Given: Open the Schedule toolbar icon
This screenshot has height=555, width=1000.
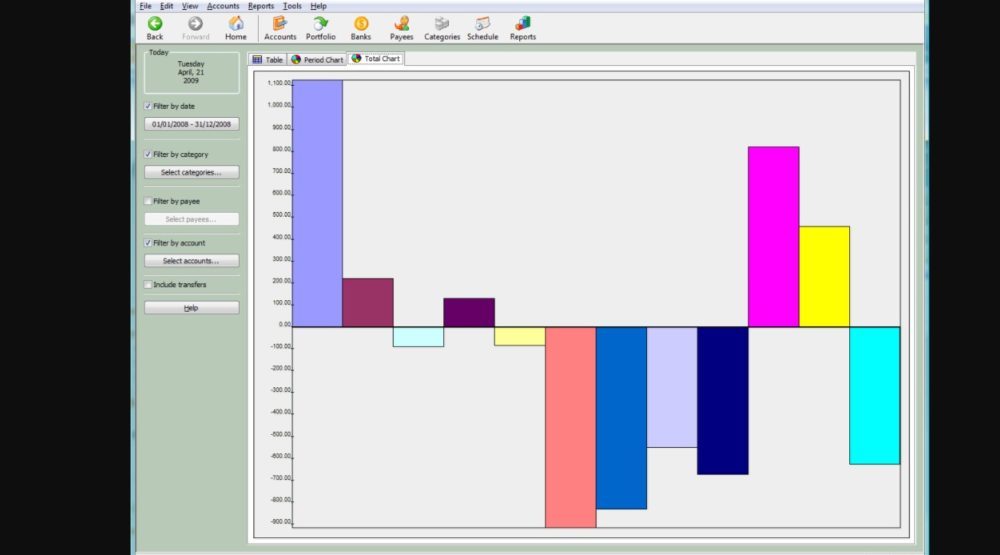Looking at the screenshot, I should pos(482,23).
